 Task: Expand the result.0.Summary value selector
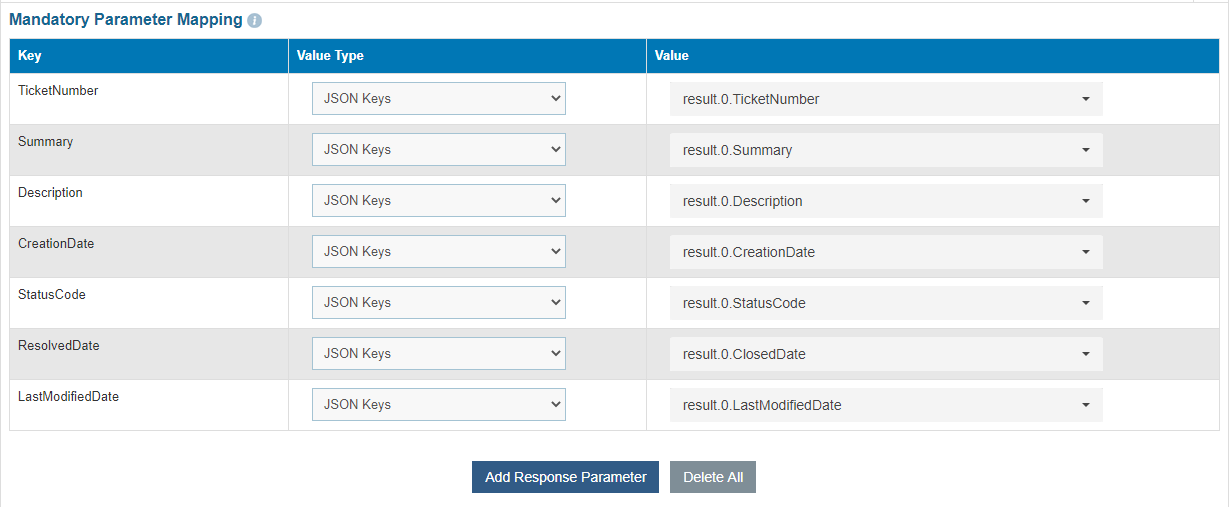point(886,150)
